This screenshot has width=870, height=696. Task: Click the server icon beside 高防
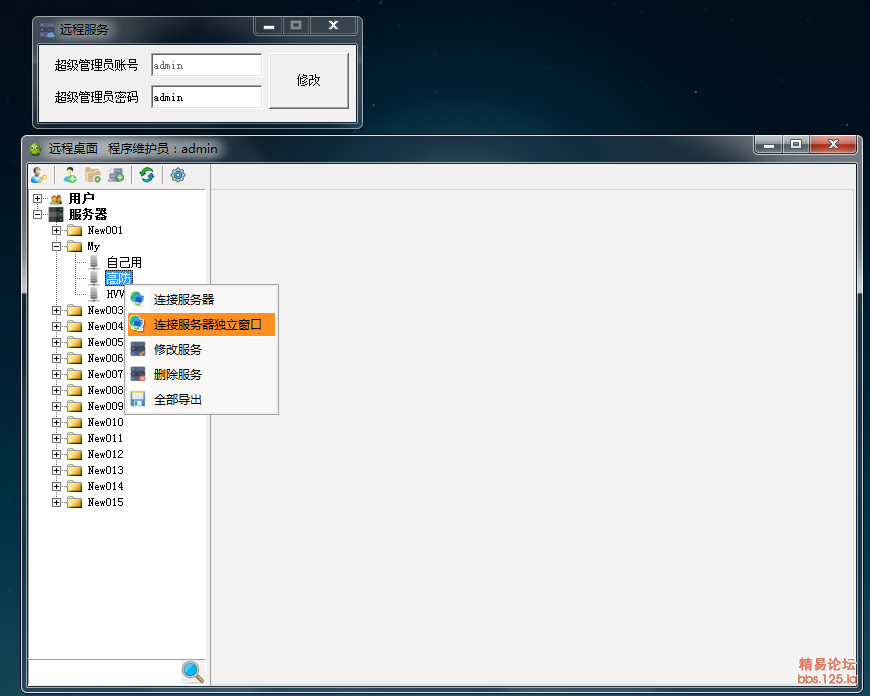pyautogui.click(x=94, y=278)
